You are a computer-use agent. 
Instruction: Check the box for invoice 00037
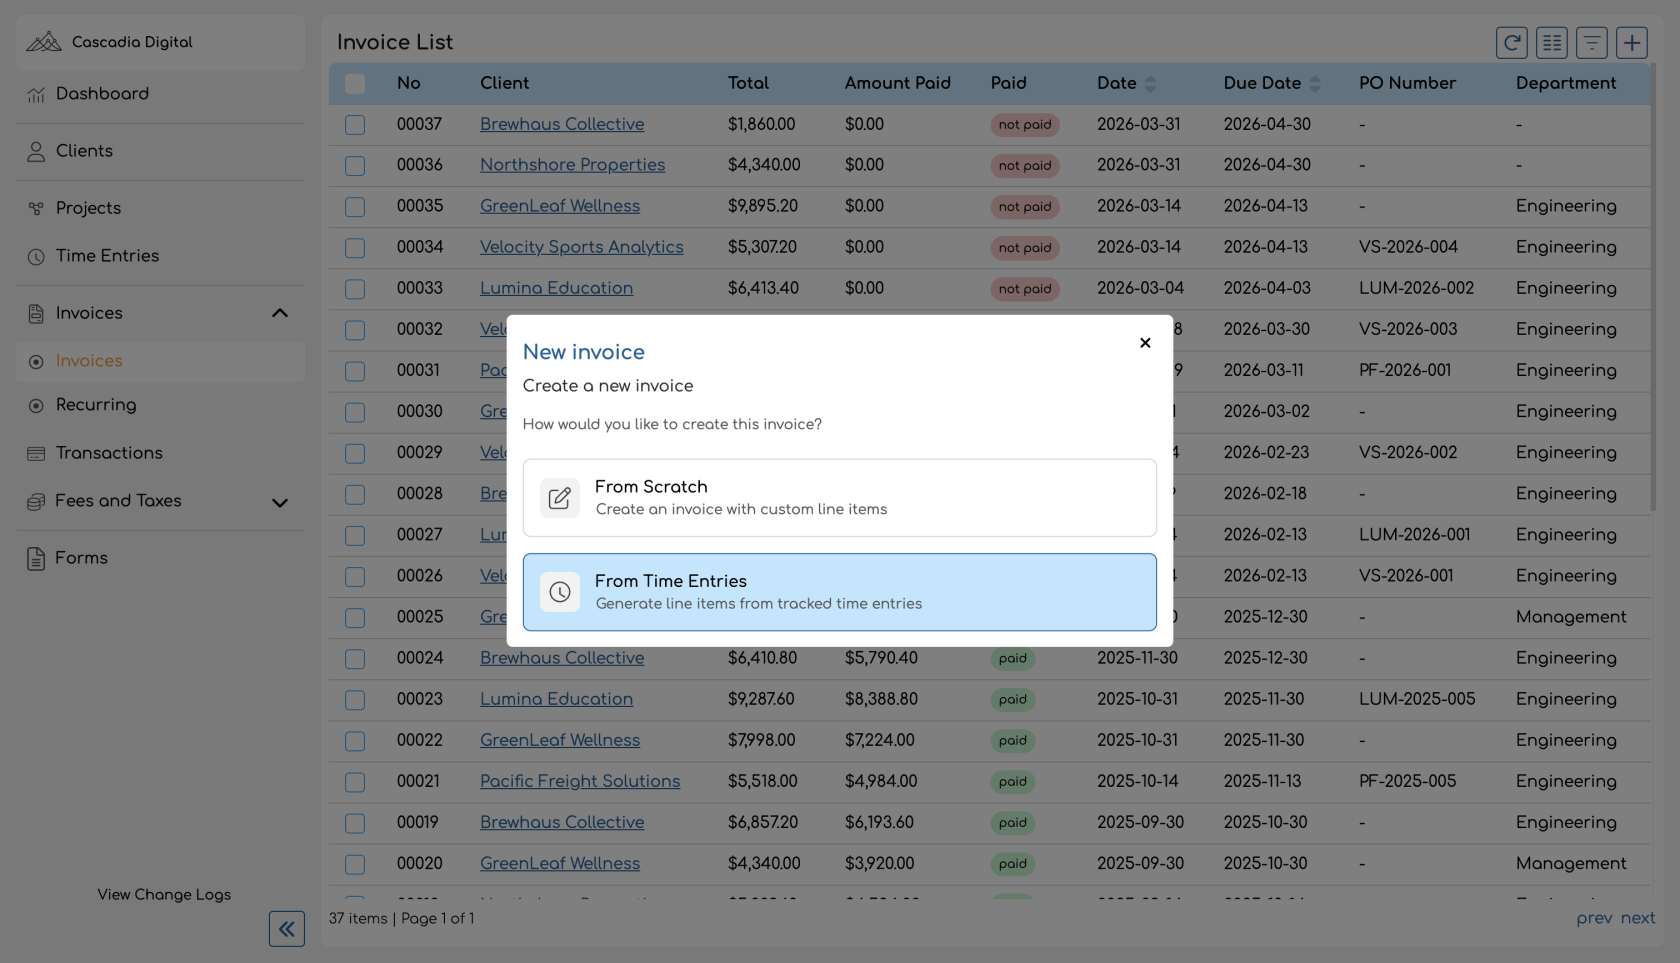[355, 125]
